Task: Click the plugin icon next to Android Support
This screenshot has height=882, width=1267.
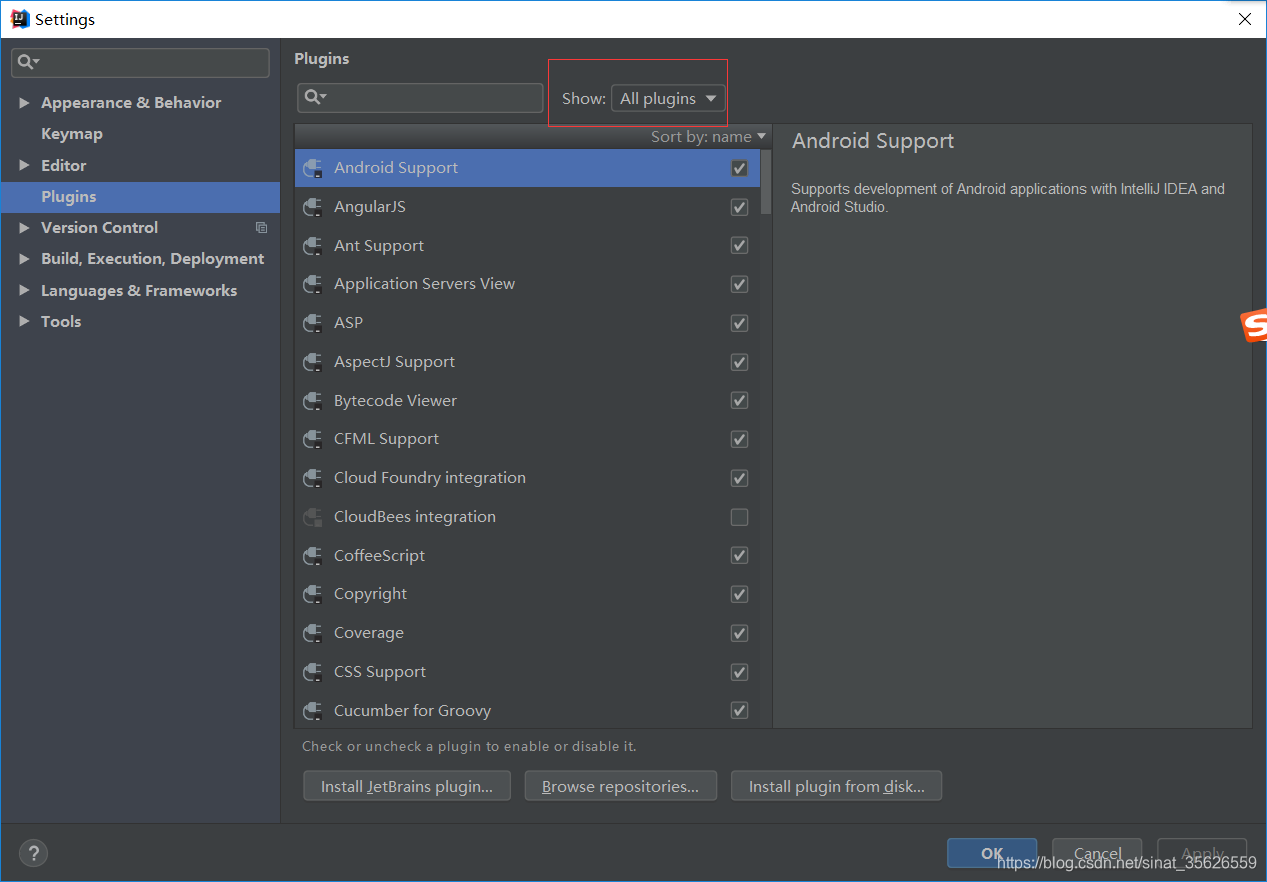Action: (x=313, y=168)
